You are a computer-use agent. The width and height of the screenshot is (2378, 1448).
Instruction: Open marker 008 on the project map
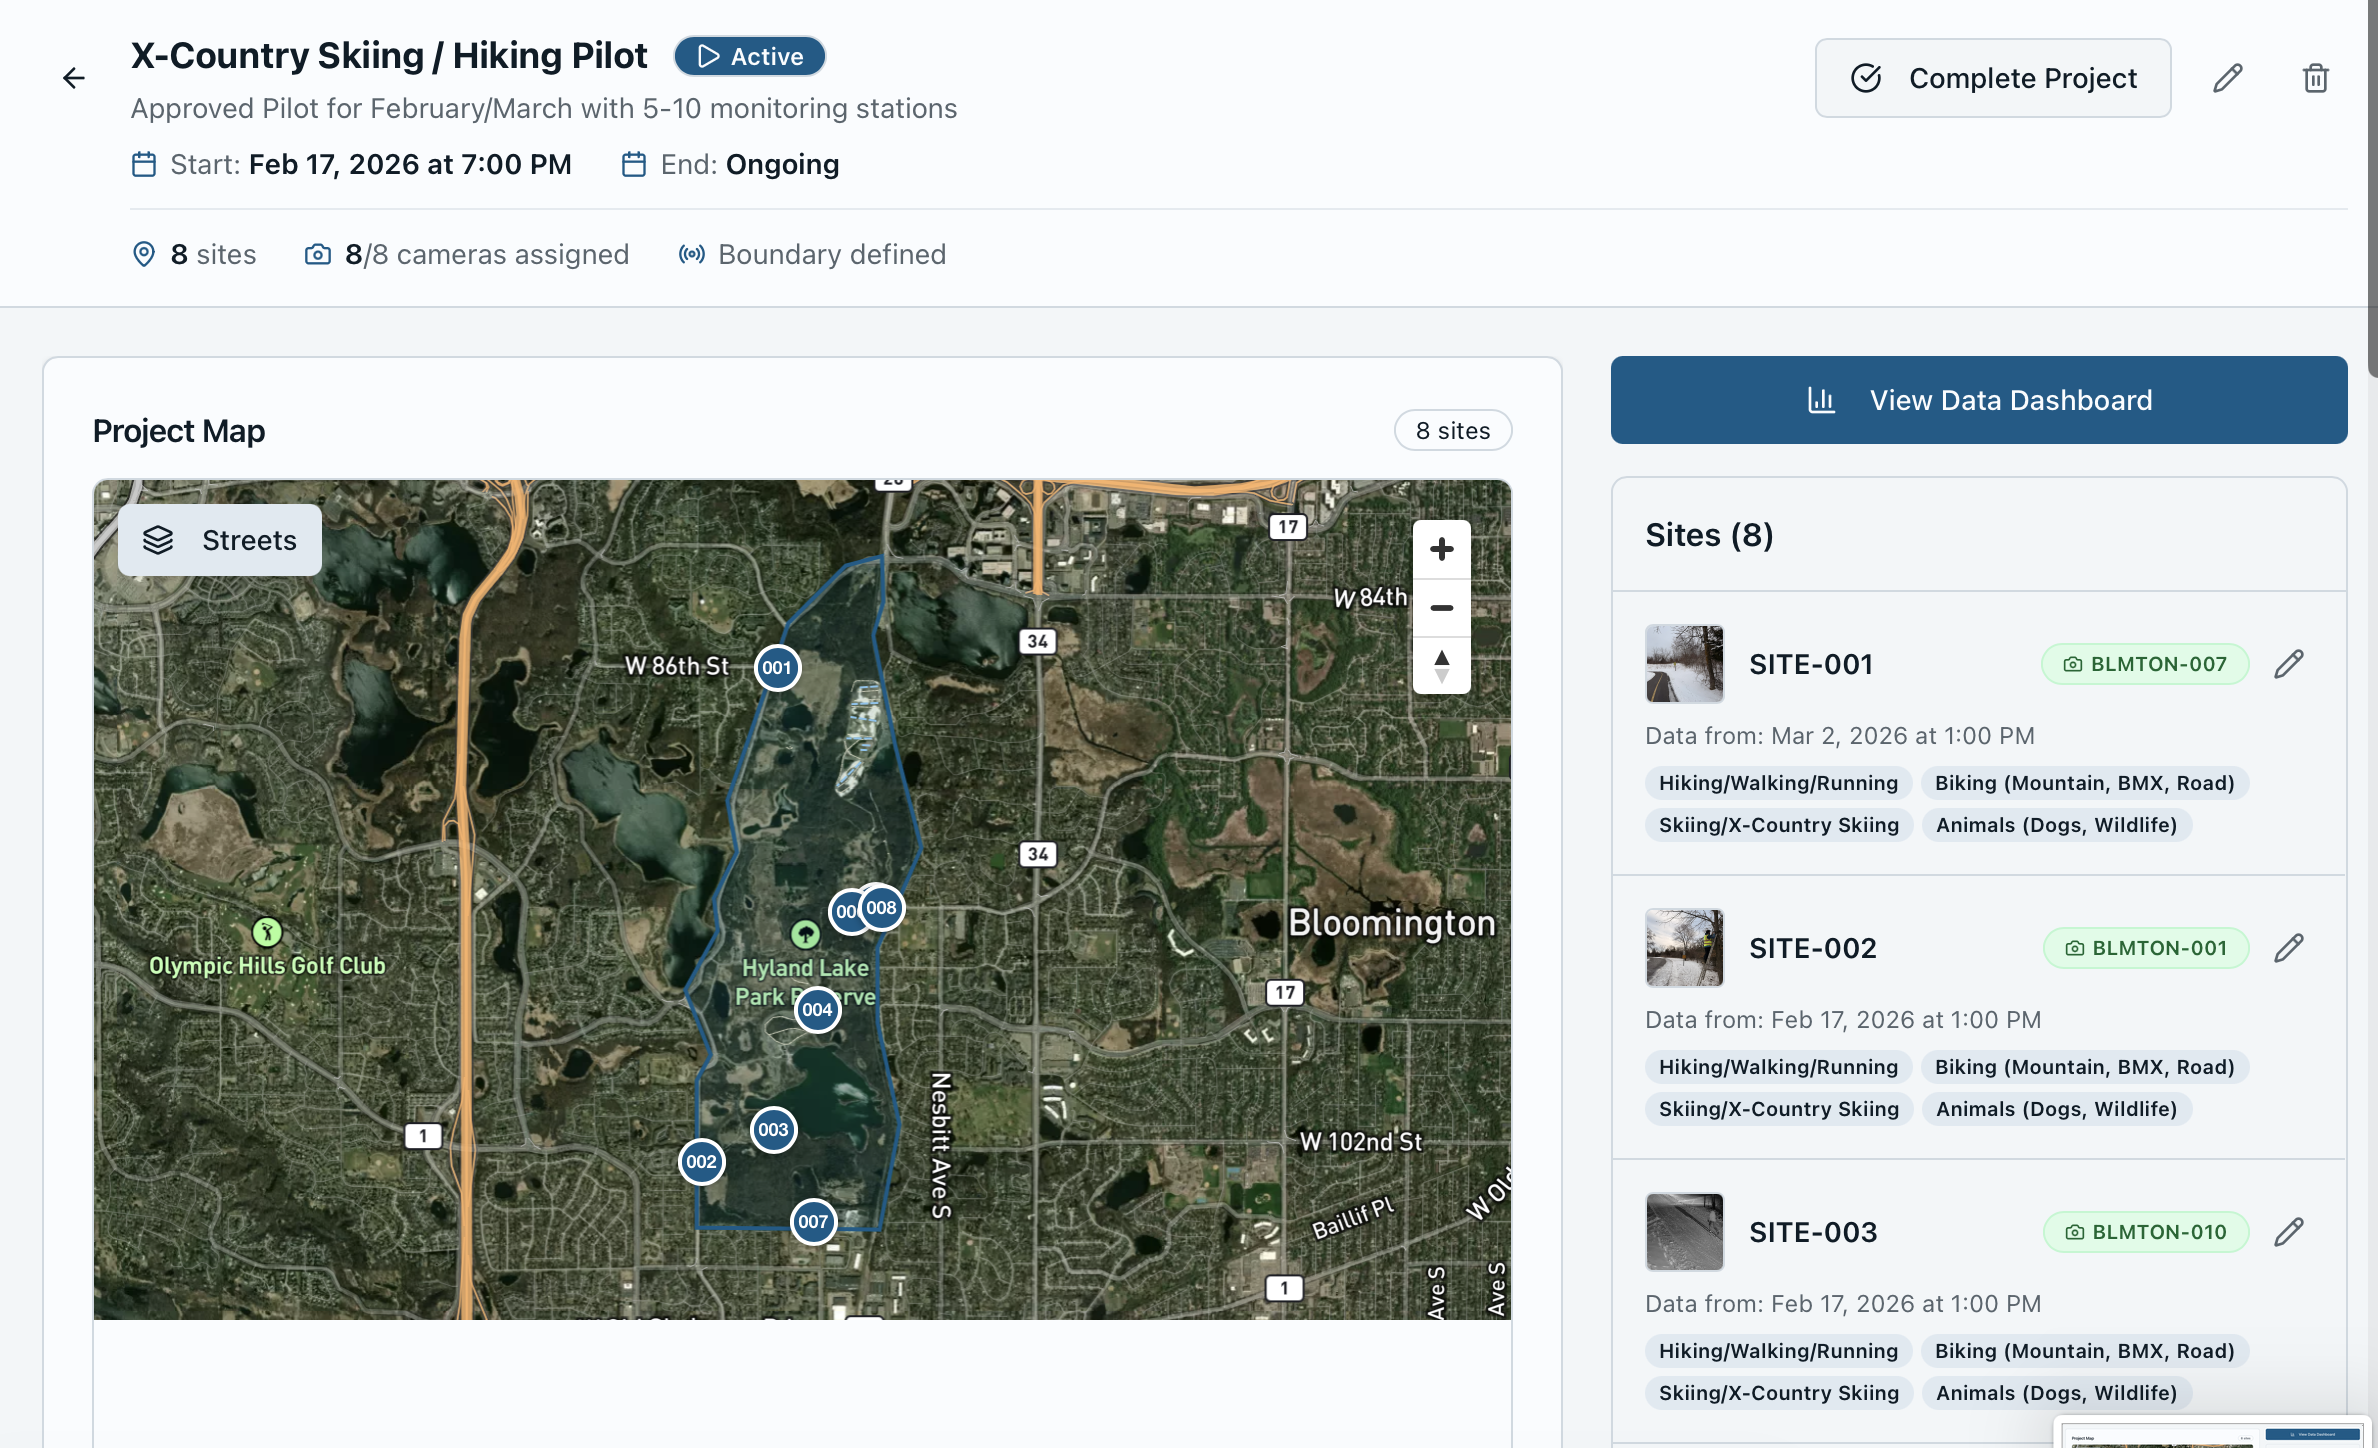881,907
